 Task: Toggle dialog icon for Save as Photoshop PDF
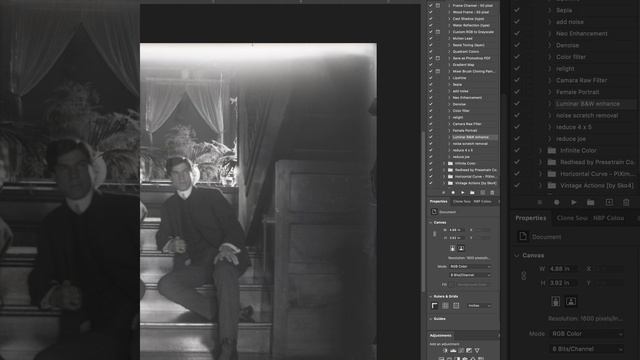coord(438,58)
